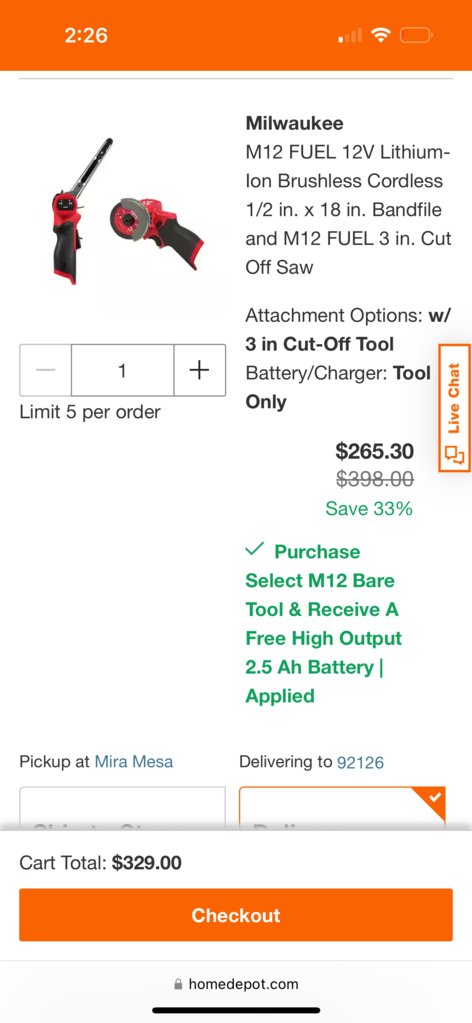The image size is (472, 1023).
Task: Select the Ship to Store option card
Action: click(x=123, y=808)
